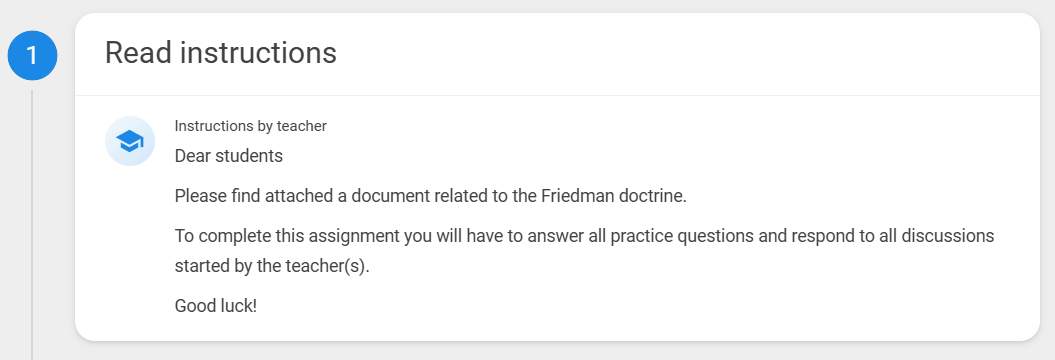Click the graduation cap teacher icon
1055x360 pixels.
coord(130,141)
